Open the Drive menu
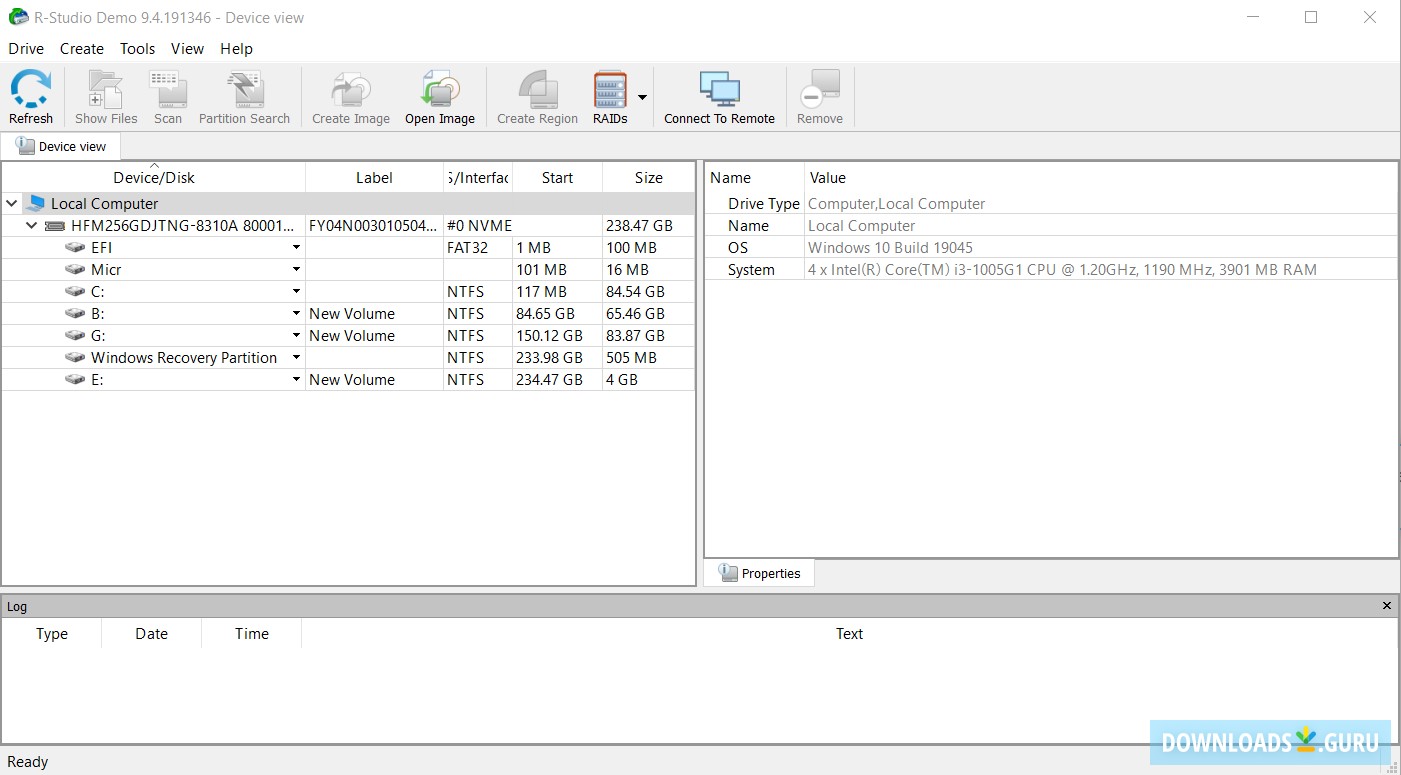This screenshot has width=1401, height=775. 26,48
